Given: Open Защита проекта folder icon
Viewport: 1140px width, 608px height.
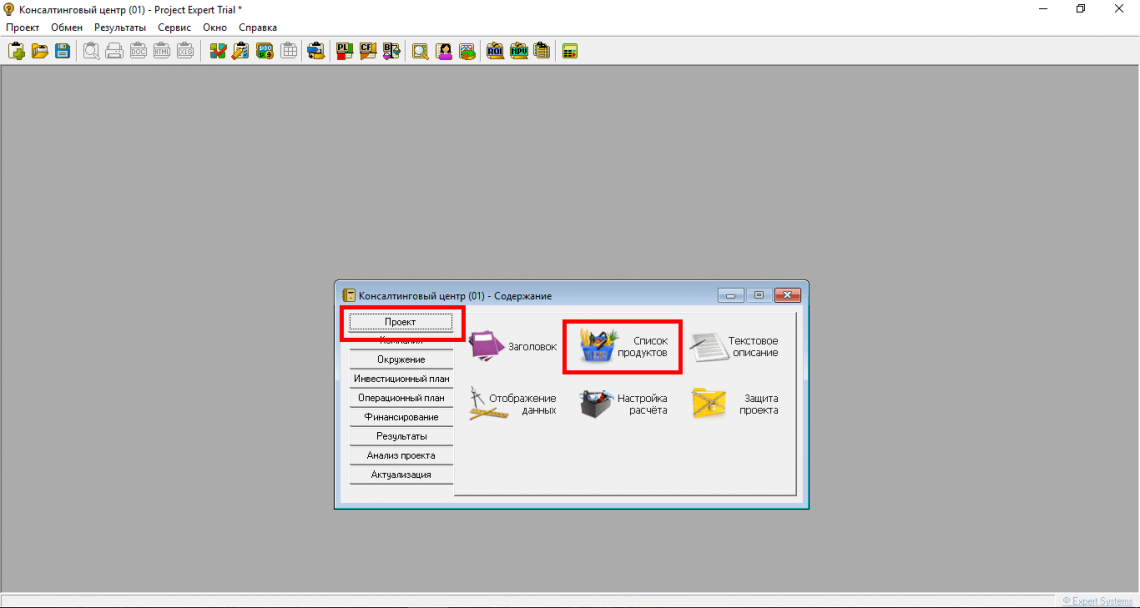Looking at the screenshot, I should (x=734, y=404).
